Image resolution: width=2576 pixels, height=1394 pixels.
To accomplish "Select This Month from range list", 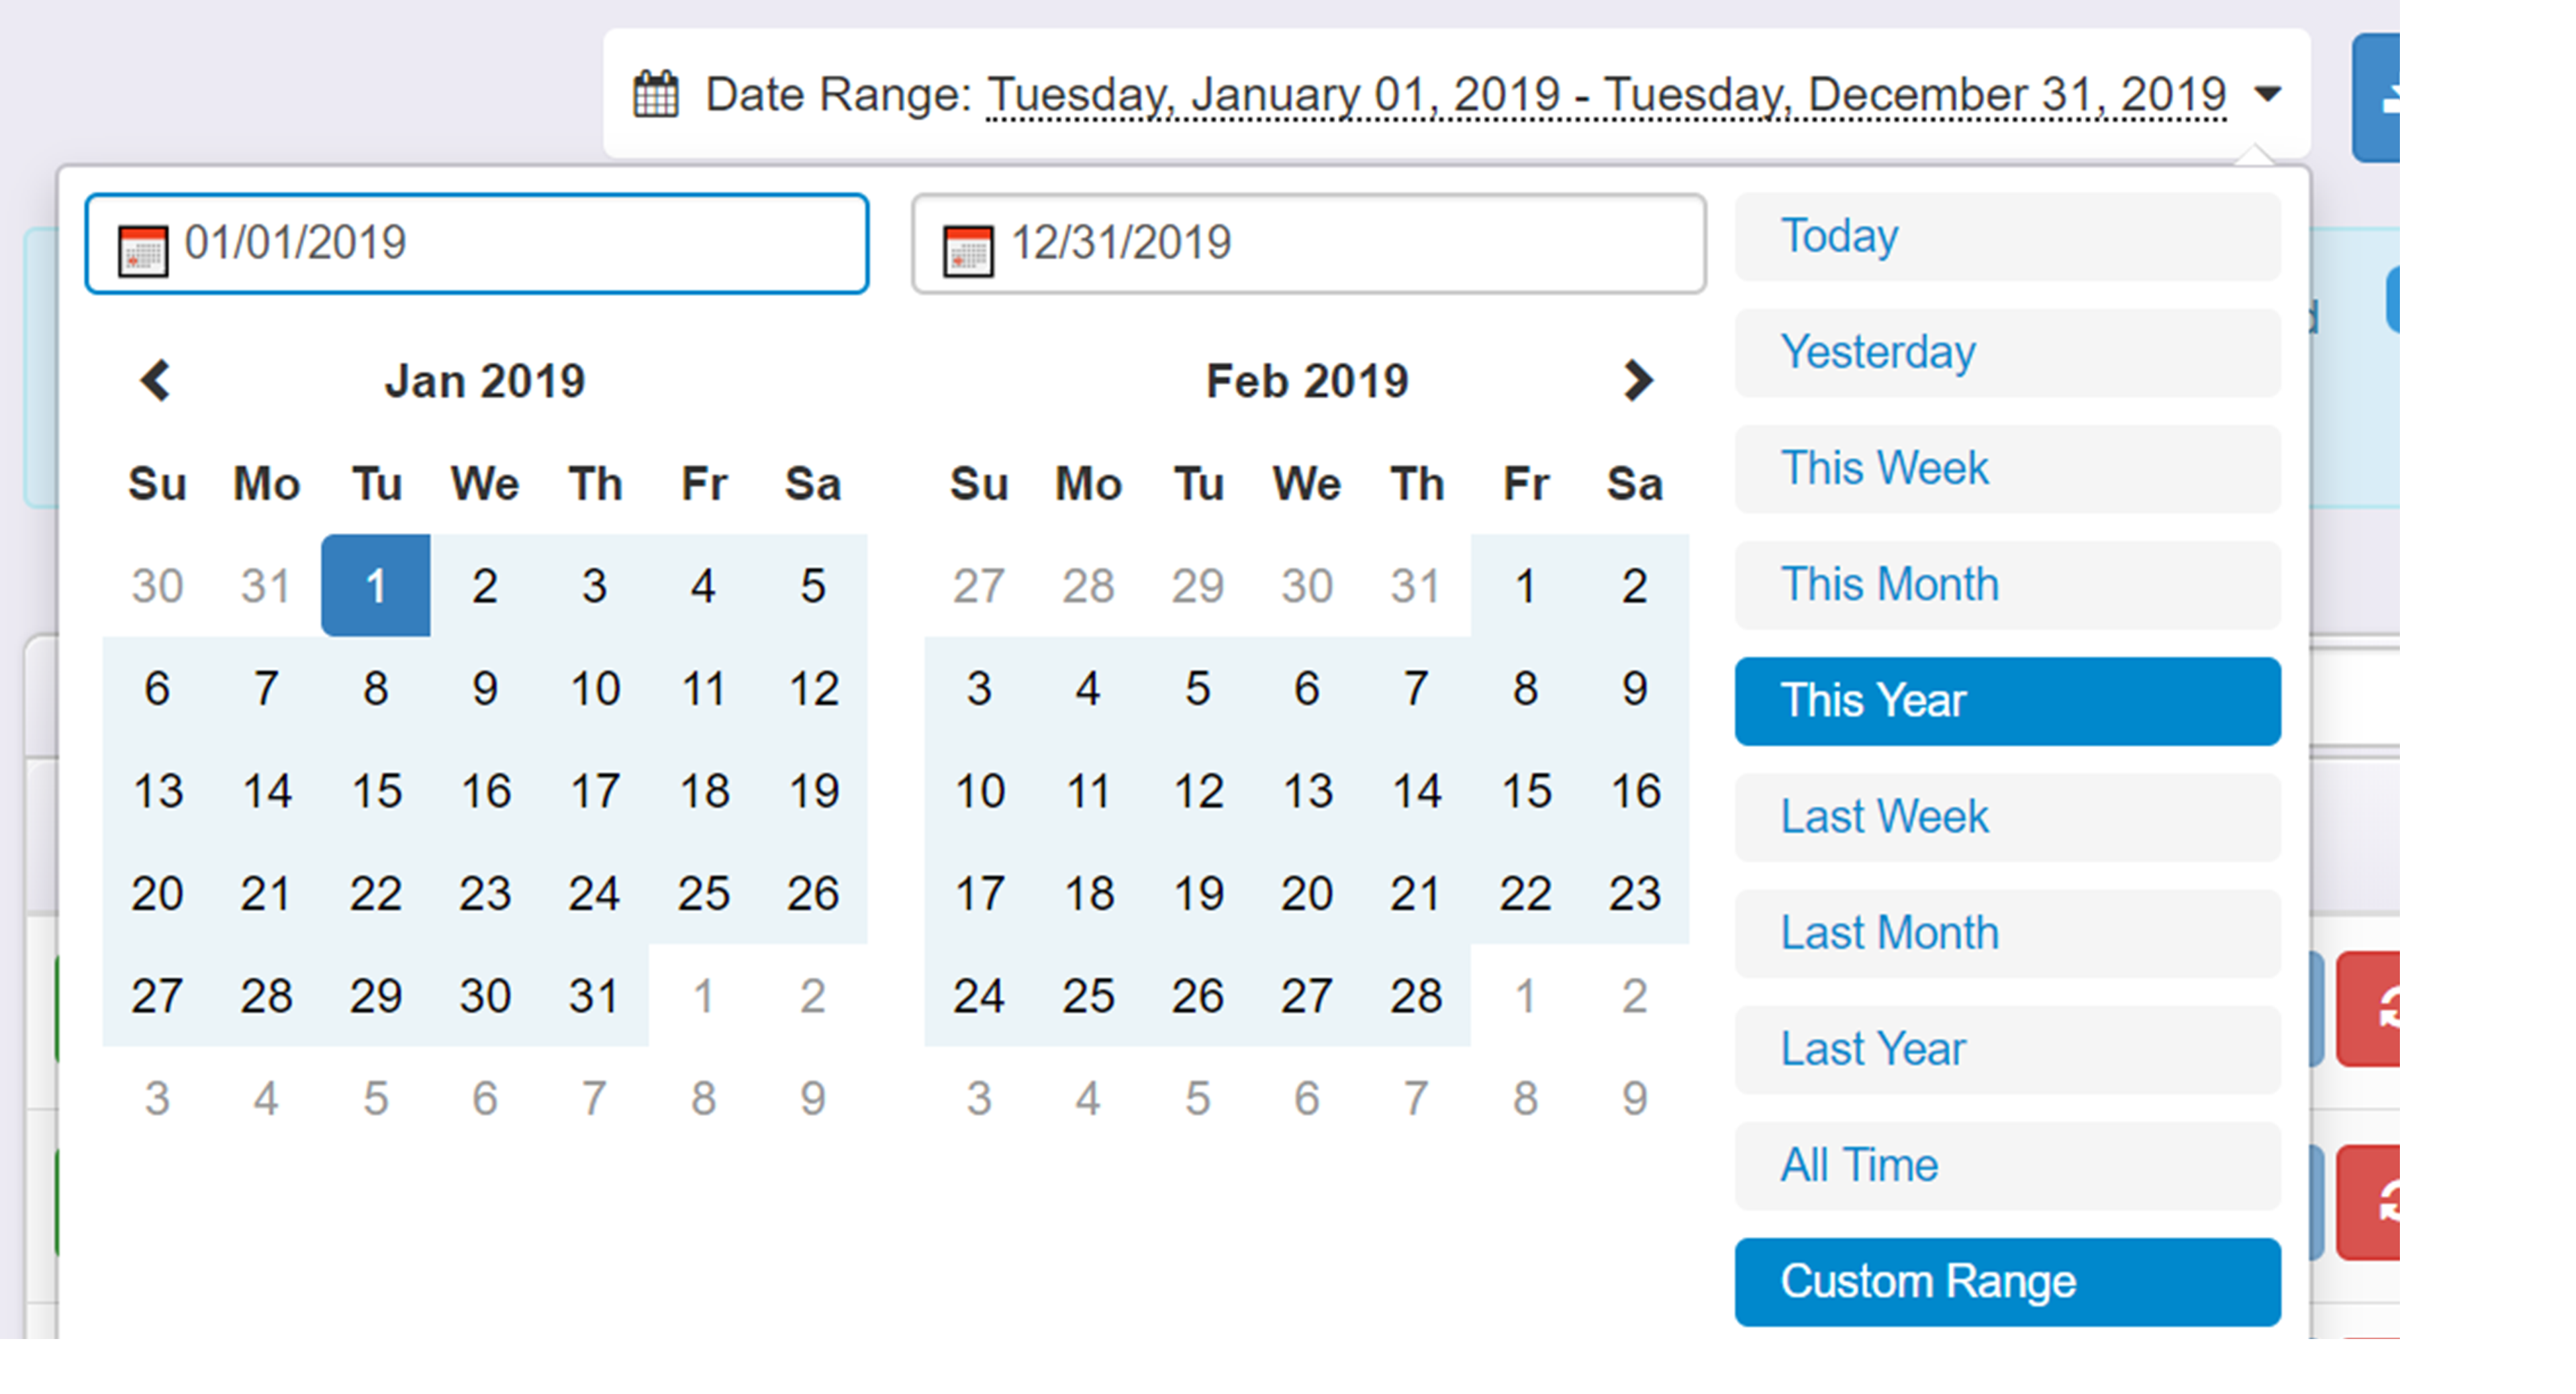I will [2008, 585].
